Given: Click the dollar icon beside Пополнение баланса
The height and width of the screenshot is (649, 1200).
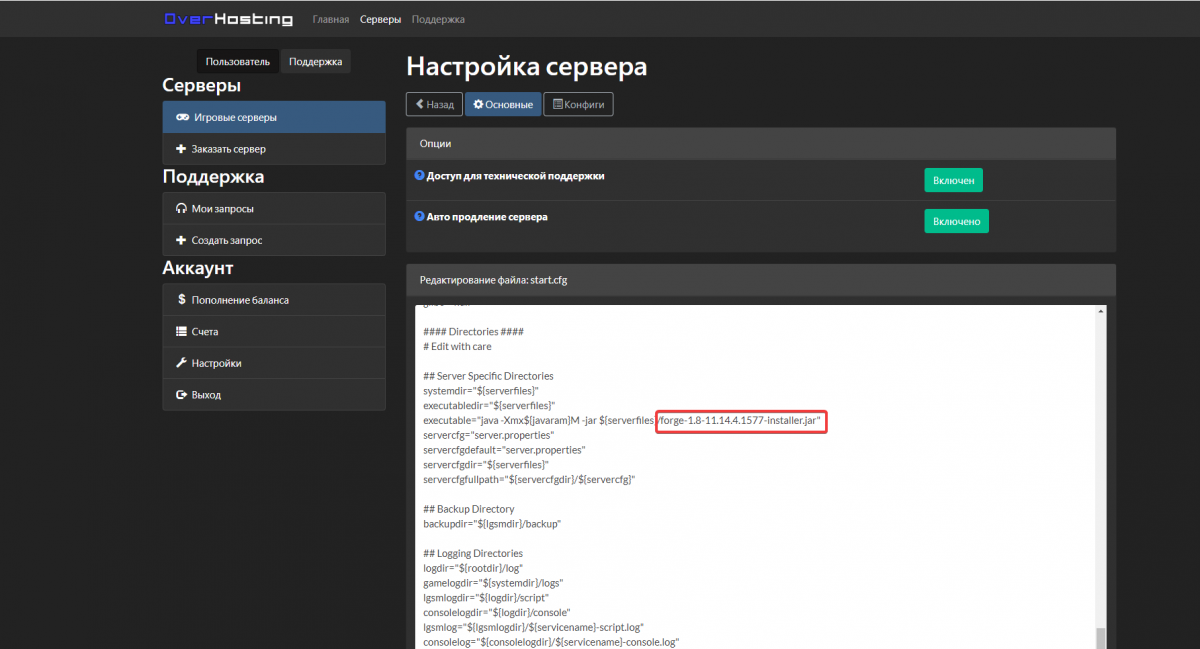Looking at the screenshot, I should click(181, 299).
